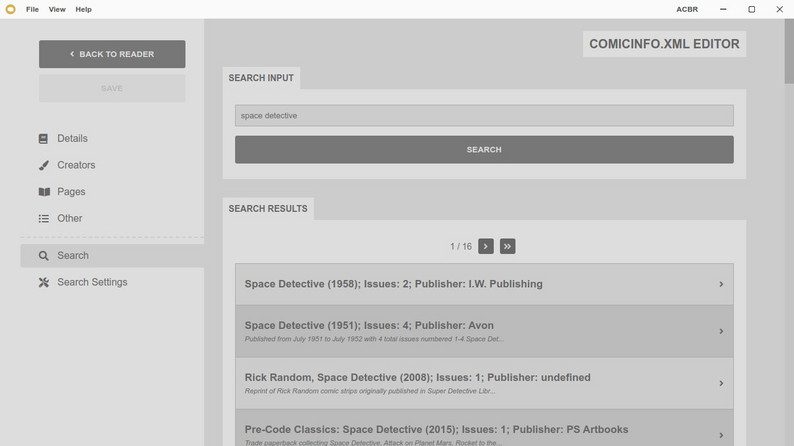Click the vertical scrollbar thumb
Screen dimensions: 794x446
pyautogui.click(x=789, y=51)
